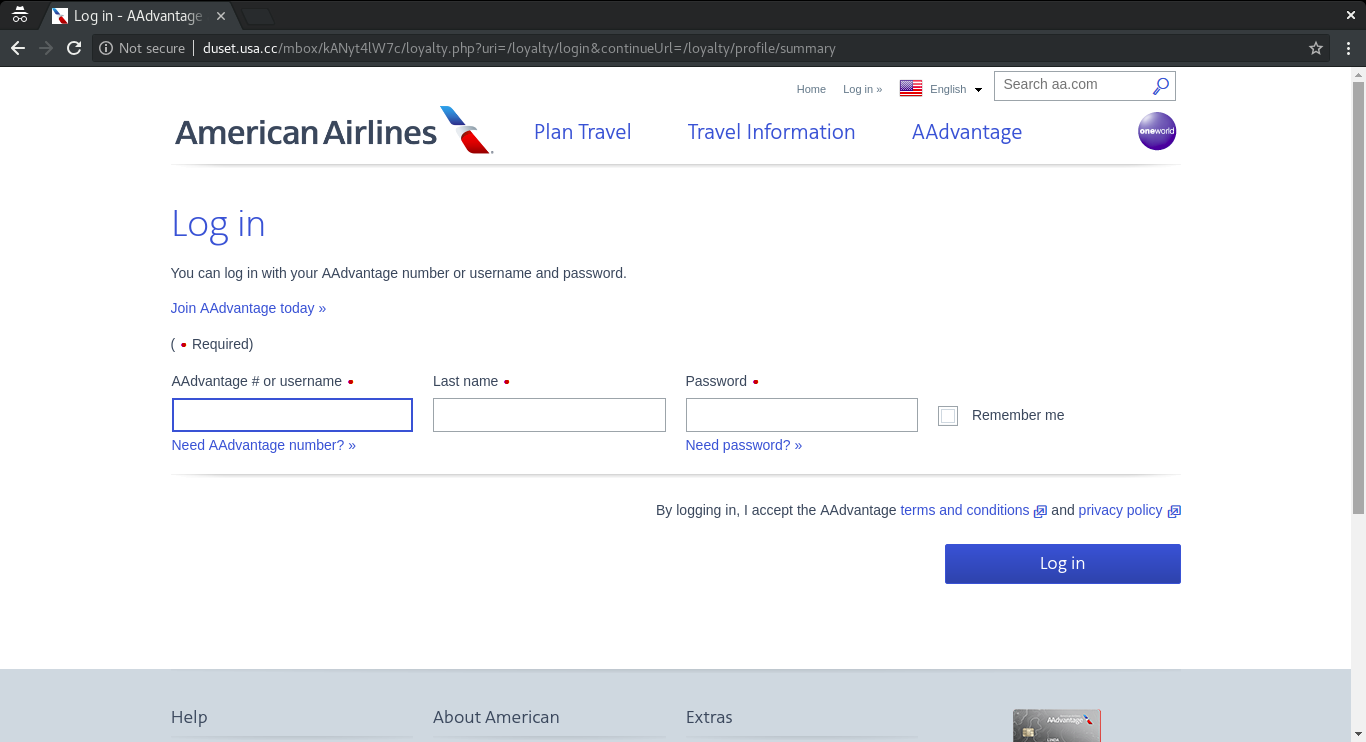This screenshot has width=1366, height=742.
Task: Open the Need password? link
Action: pos(744,445)
